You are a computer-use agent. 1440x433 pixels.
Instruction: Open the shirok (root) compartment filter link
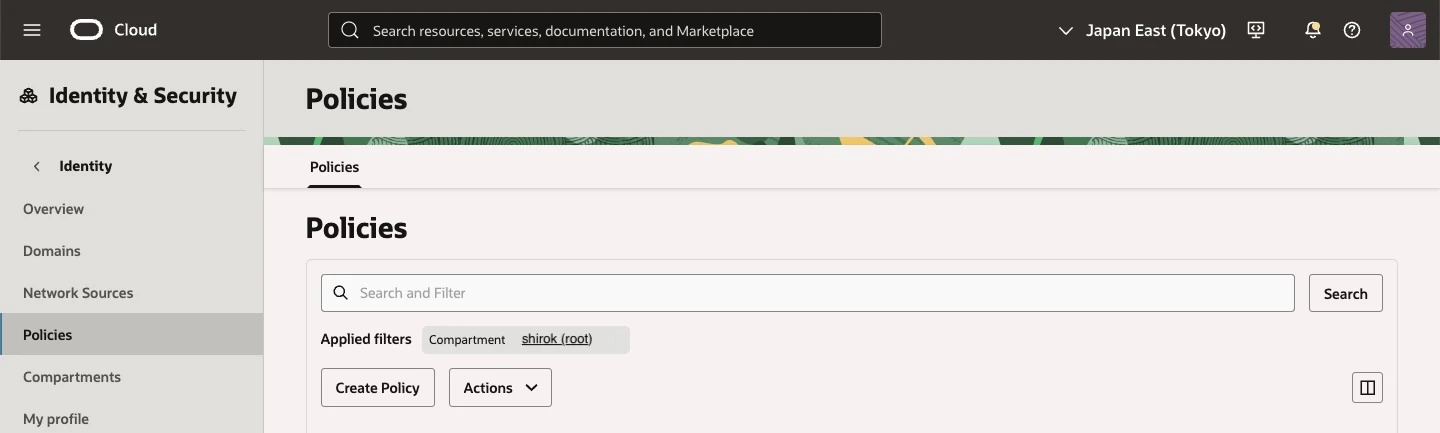557,339
